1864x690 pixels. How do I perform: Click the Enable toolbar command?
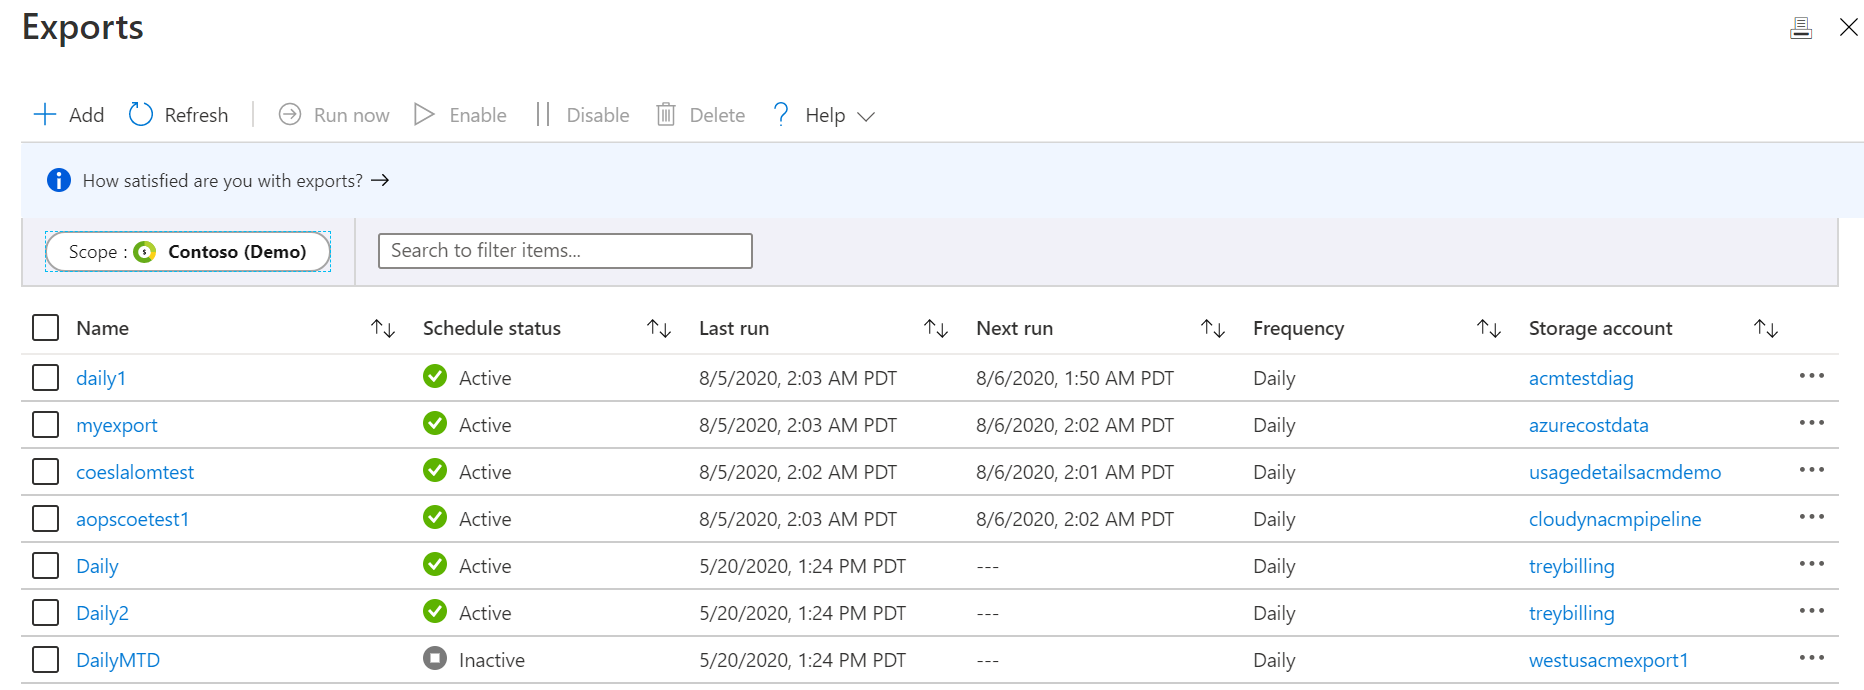(461, 115)
